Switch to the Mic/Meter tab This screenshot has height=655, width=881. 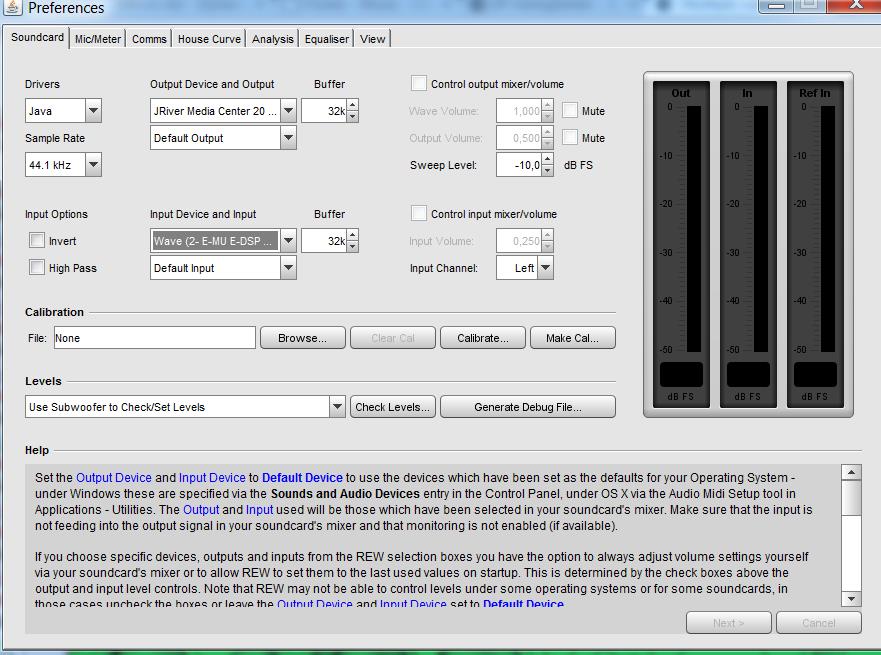point(98,39)
